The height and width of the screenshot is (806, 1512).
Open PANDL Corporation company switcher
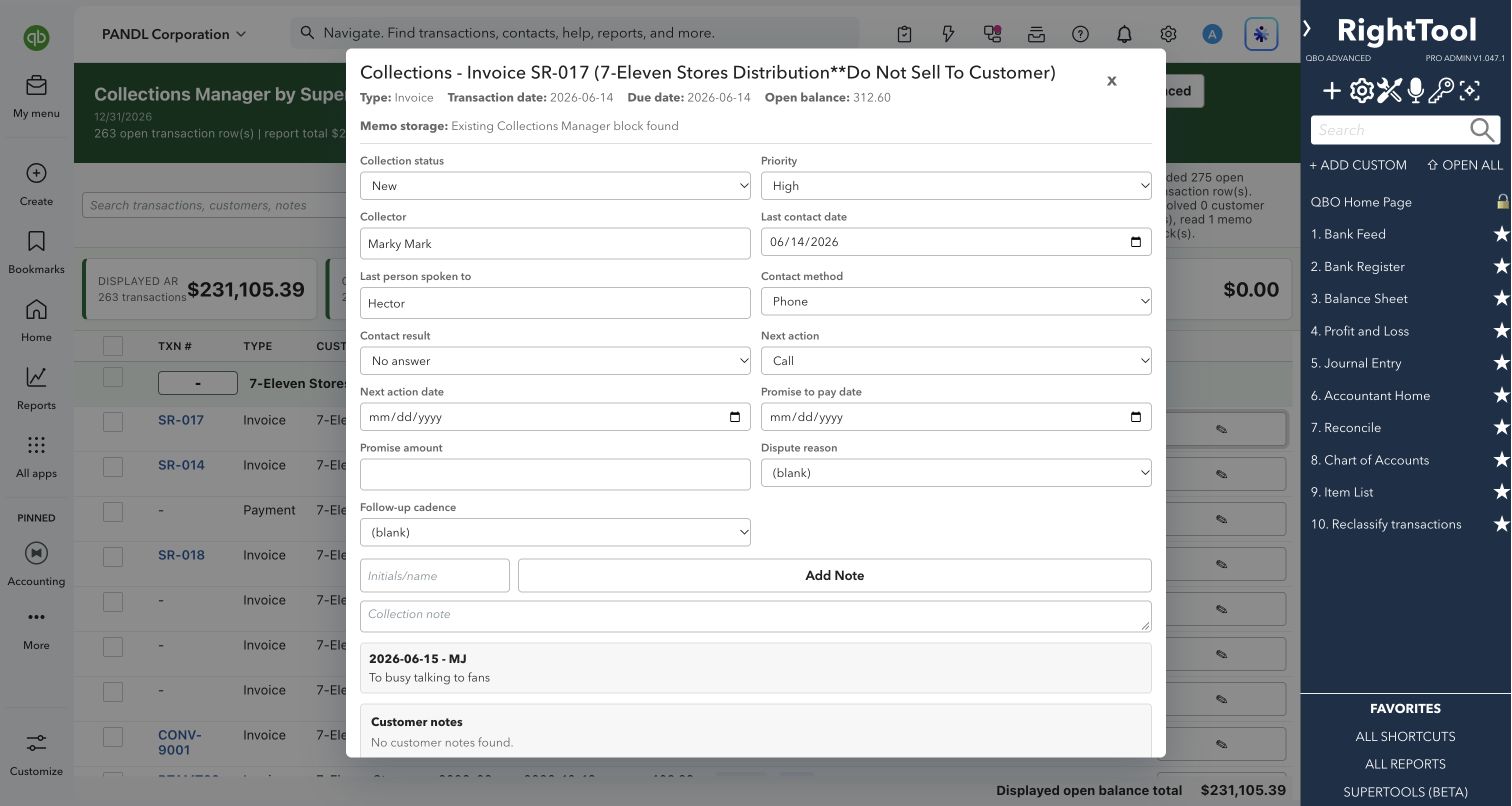pyautogui.click(x=173, y=34)
